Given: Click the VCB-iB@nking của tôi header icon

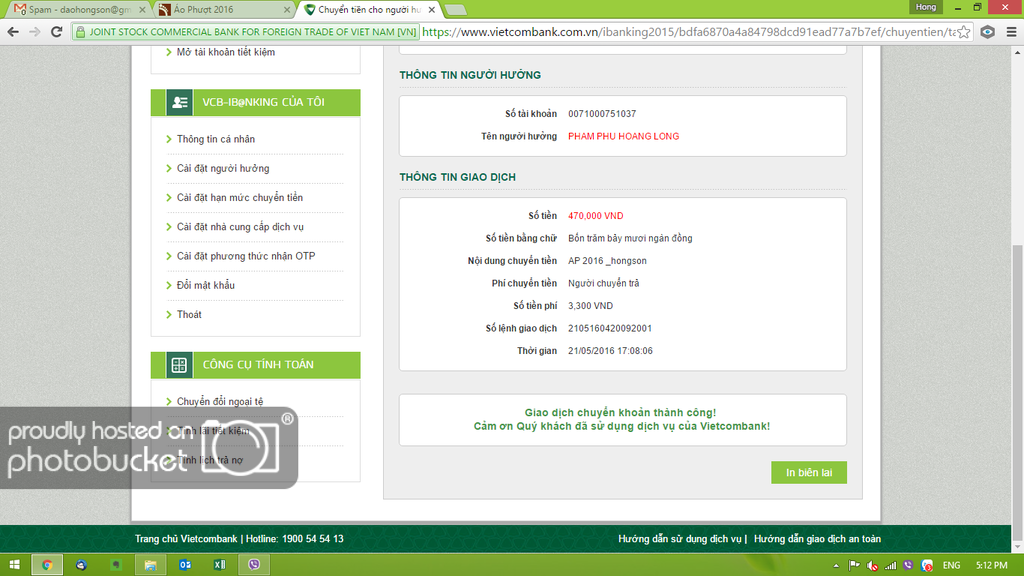Looking at the screenshot, I should [179, 103].
